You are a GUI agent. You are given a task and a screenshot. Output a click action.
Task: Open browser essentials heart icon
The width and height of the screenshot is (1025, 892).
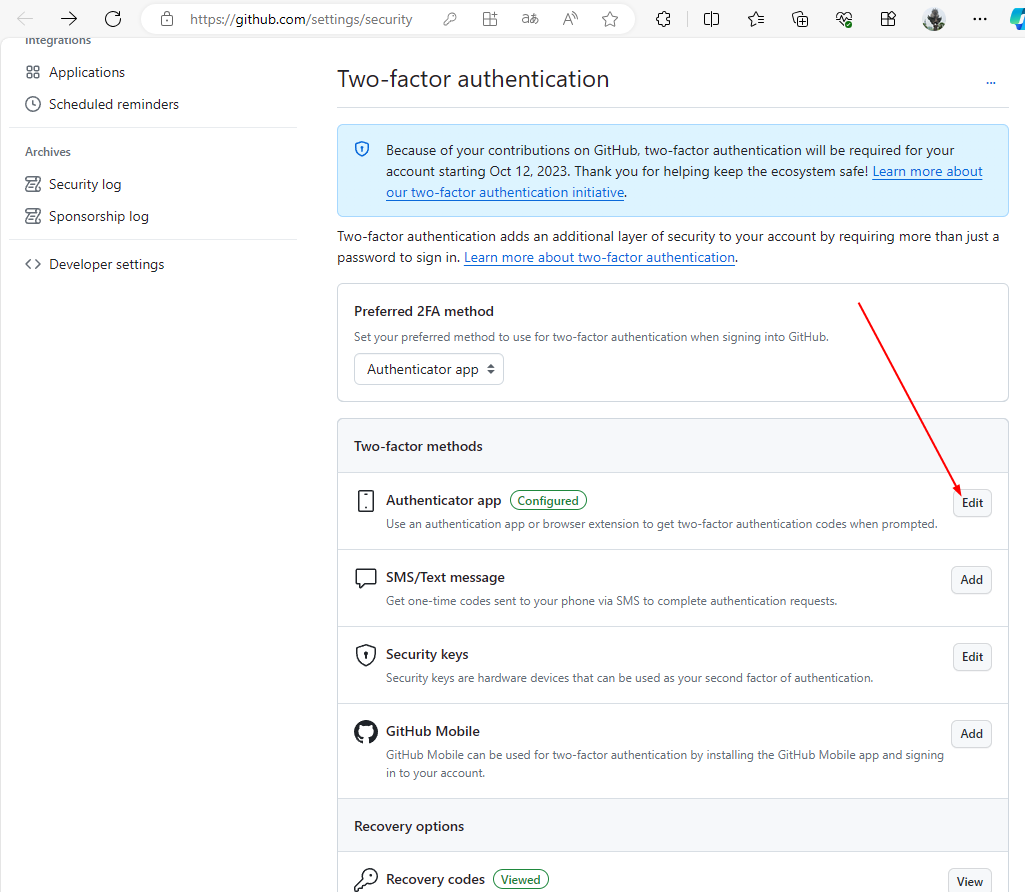tap(844, 19)
